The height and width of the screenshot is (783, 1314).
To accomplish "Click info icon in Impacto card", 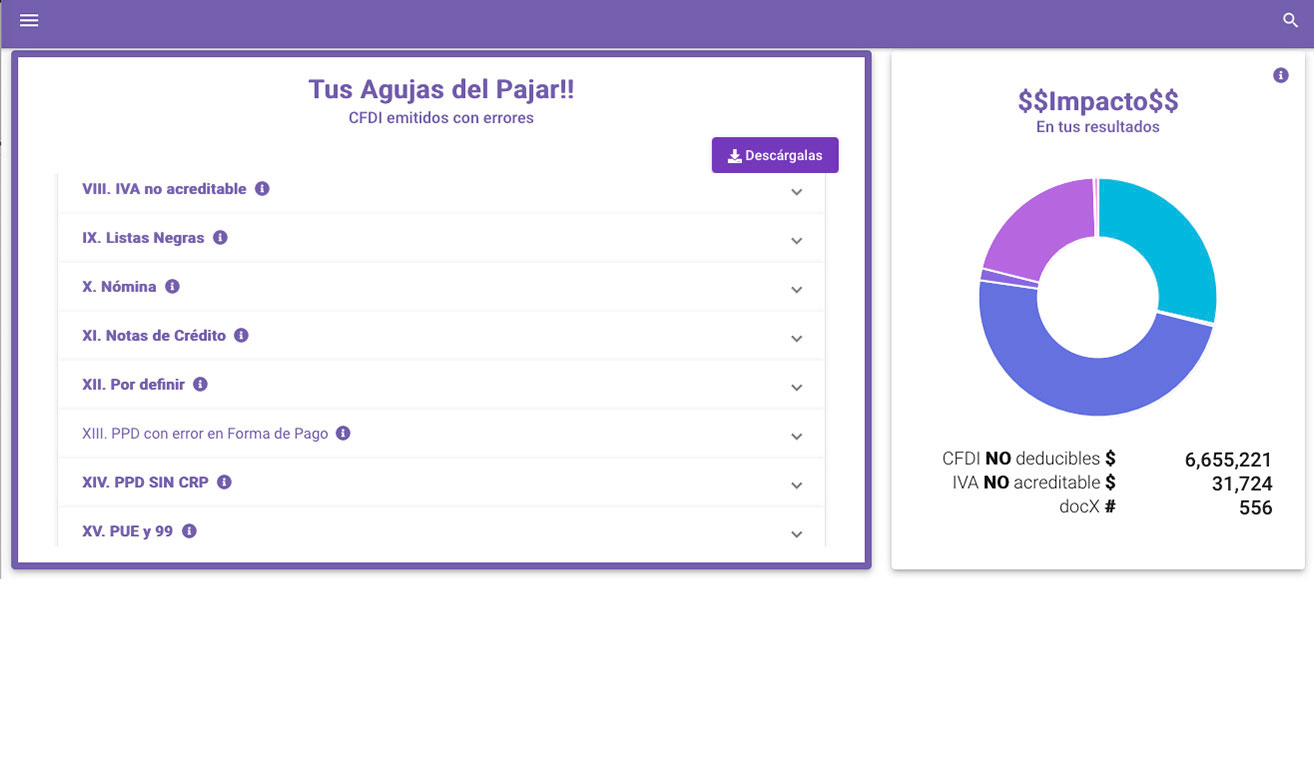I will pyautogui.click(x=1281, y=75).
